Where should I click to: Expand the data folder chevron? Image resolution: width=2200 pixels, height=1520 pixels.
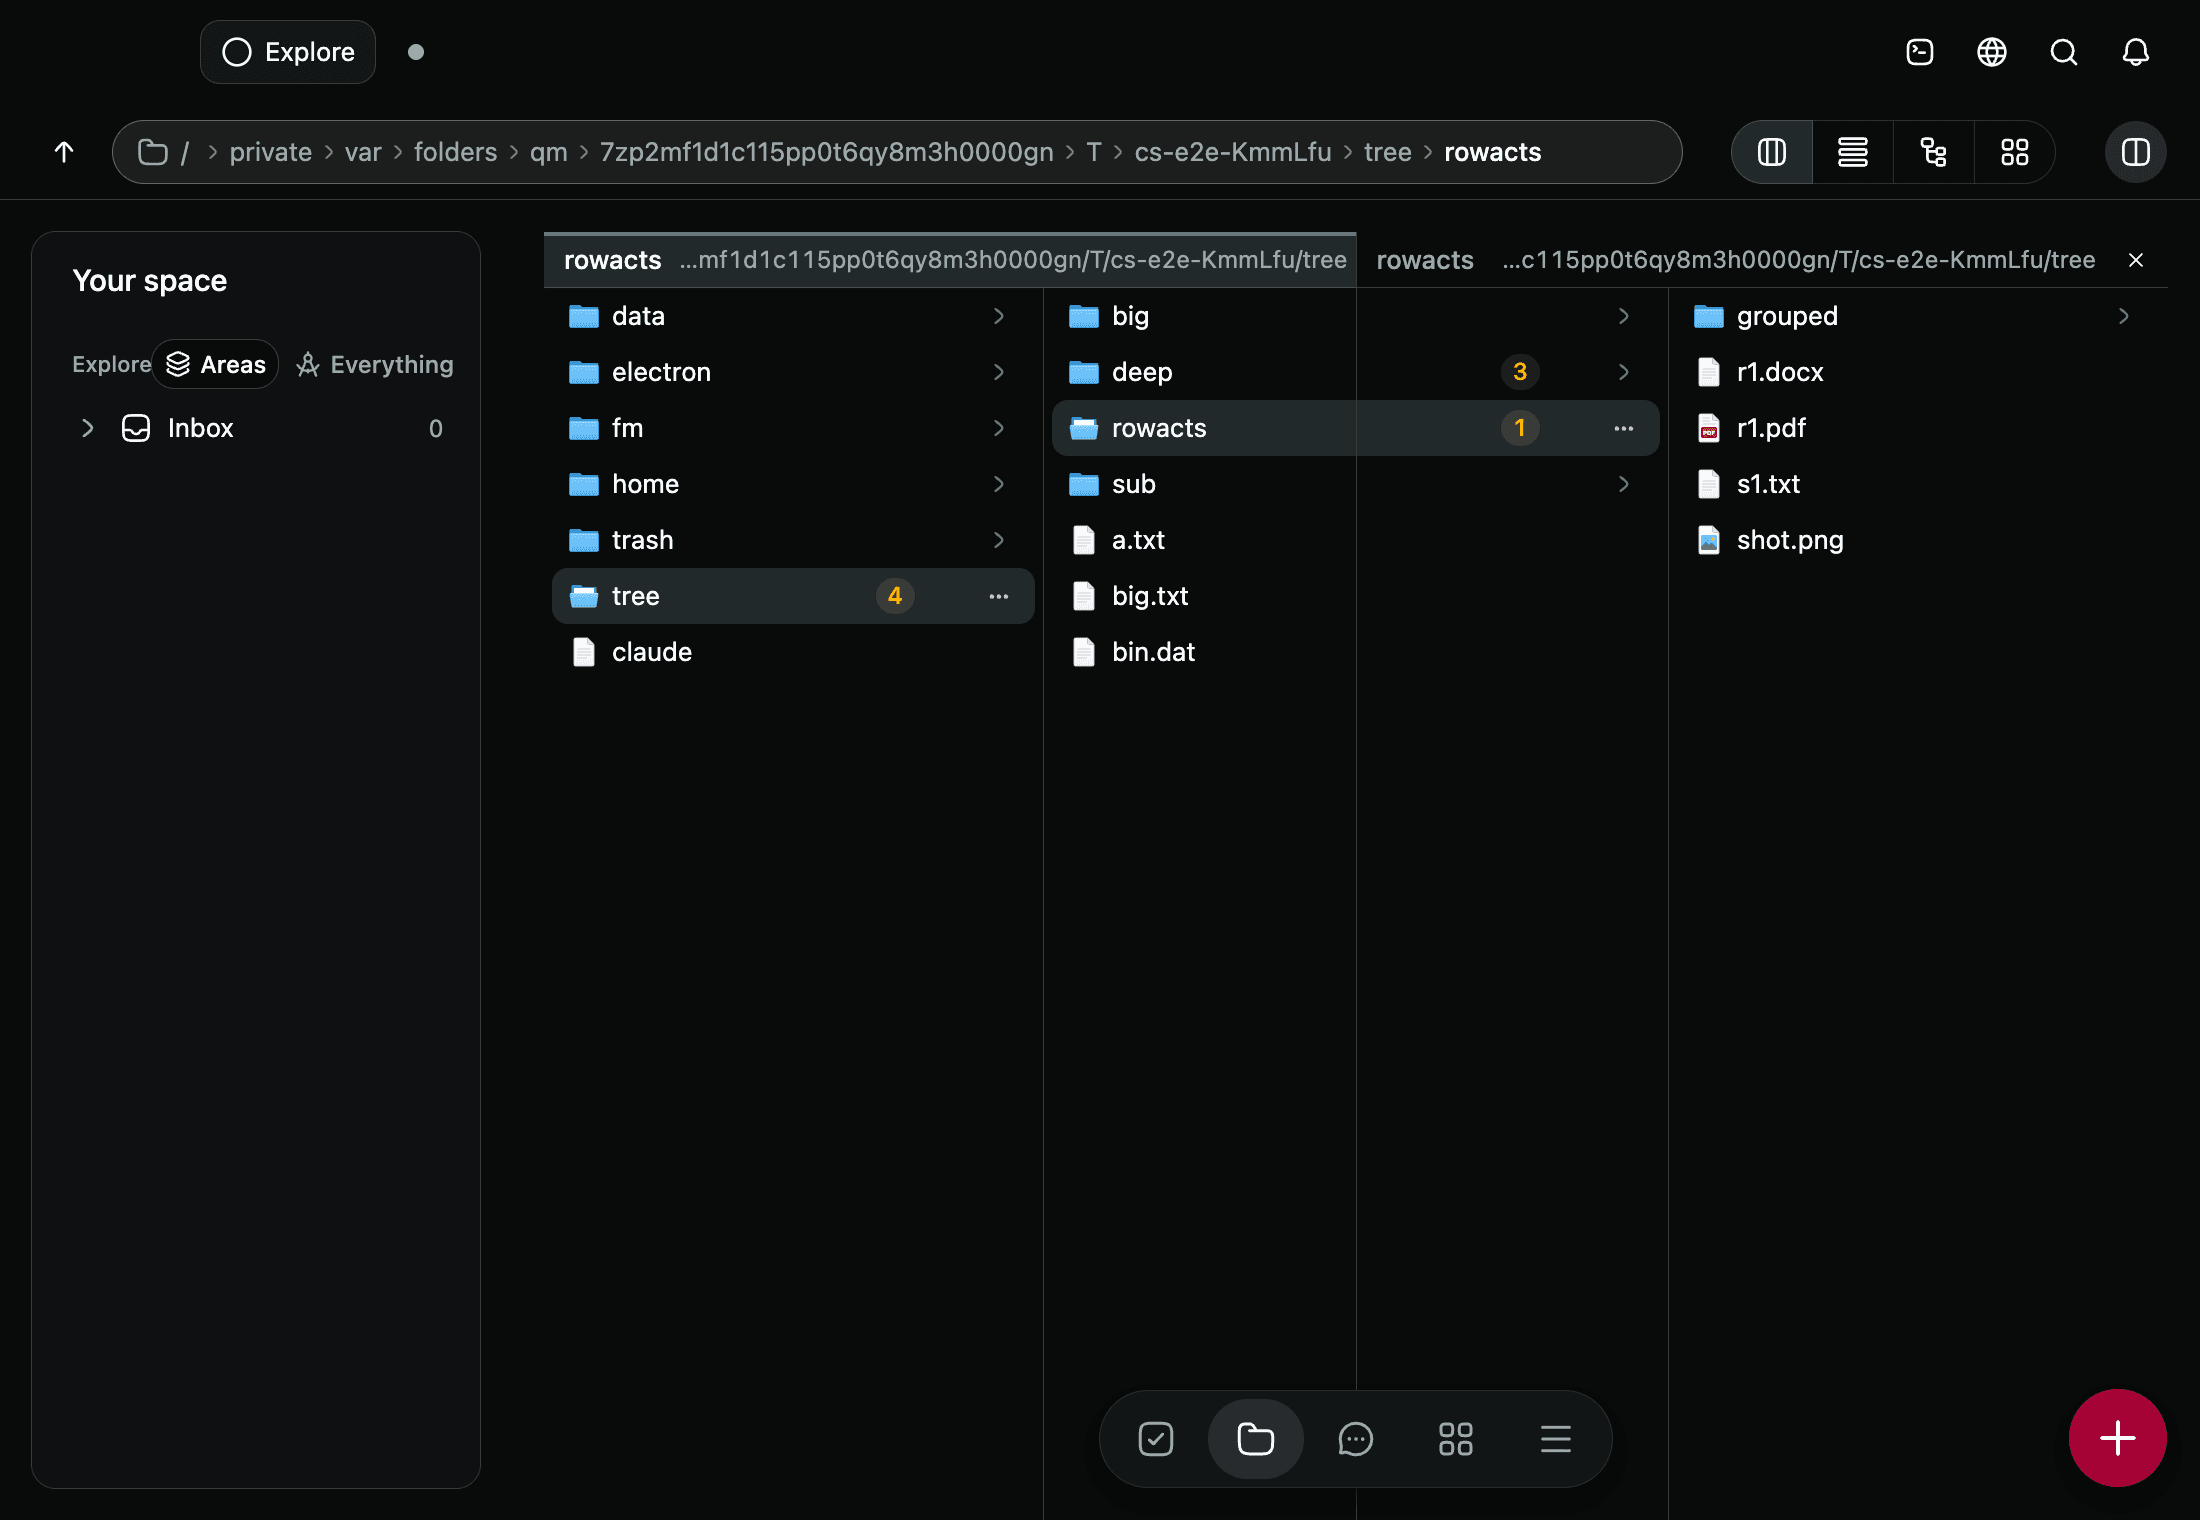point(999,316)
